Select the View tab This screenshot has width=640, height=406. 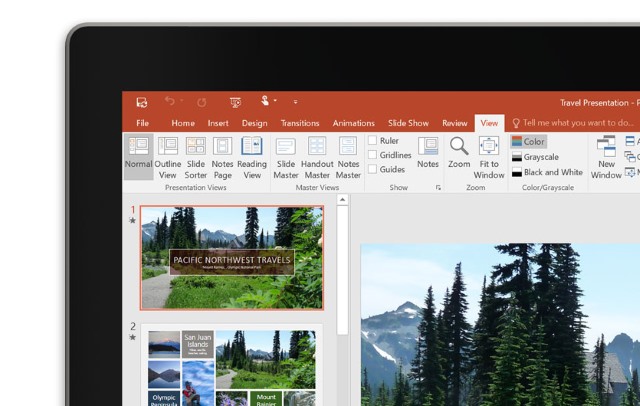tap(489, 123)
